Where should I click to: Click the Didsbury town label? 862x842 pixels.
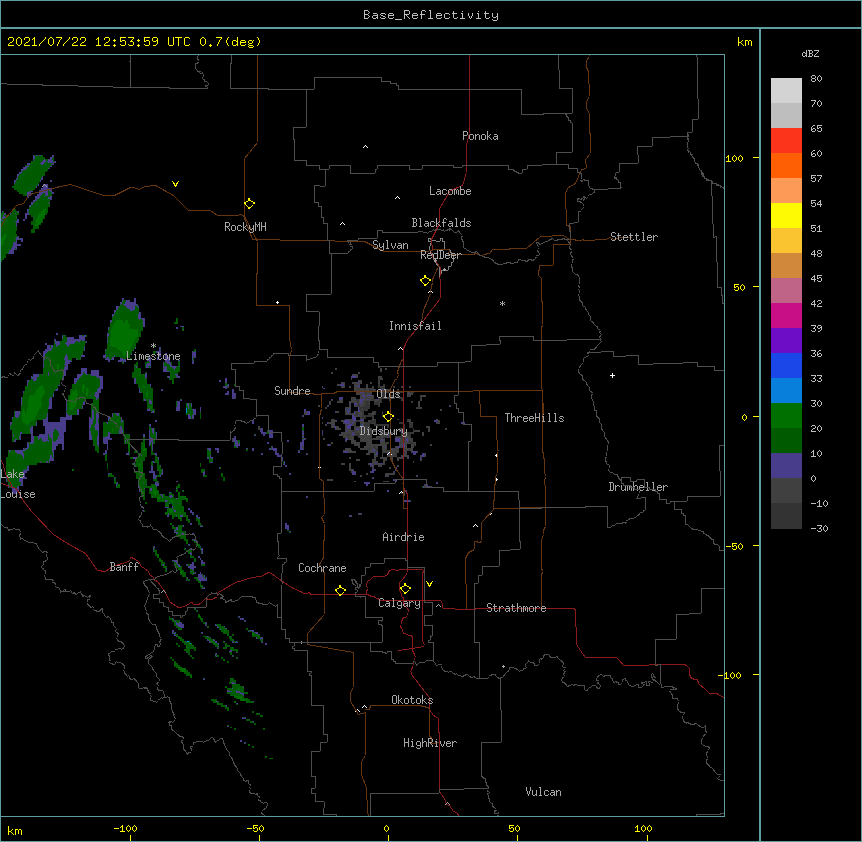point(384,431)
